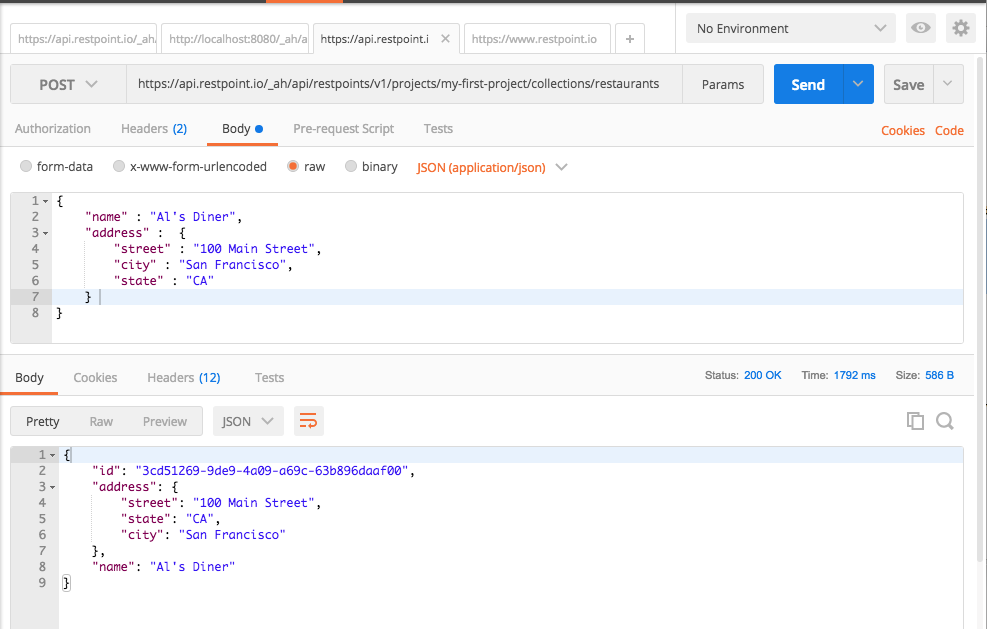Open response Headers (12) tab
987x629 pixels.
point(184,377)
